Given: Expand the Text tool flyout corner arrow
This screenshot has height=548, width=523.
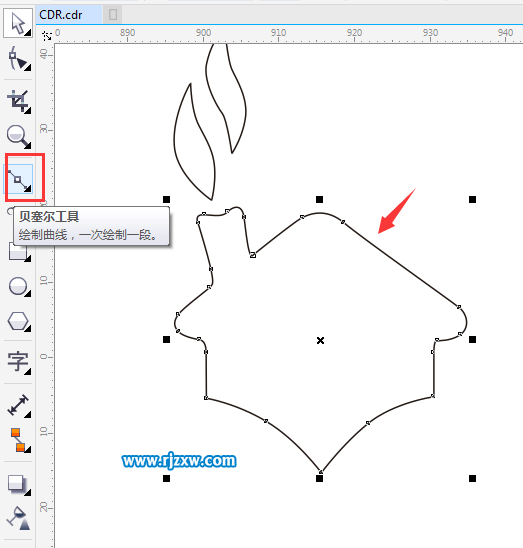Looking at the screenshot, I should [28, 372].
